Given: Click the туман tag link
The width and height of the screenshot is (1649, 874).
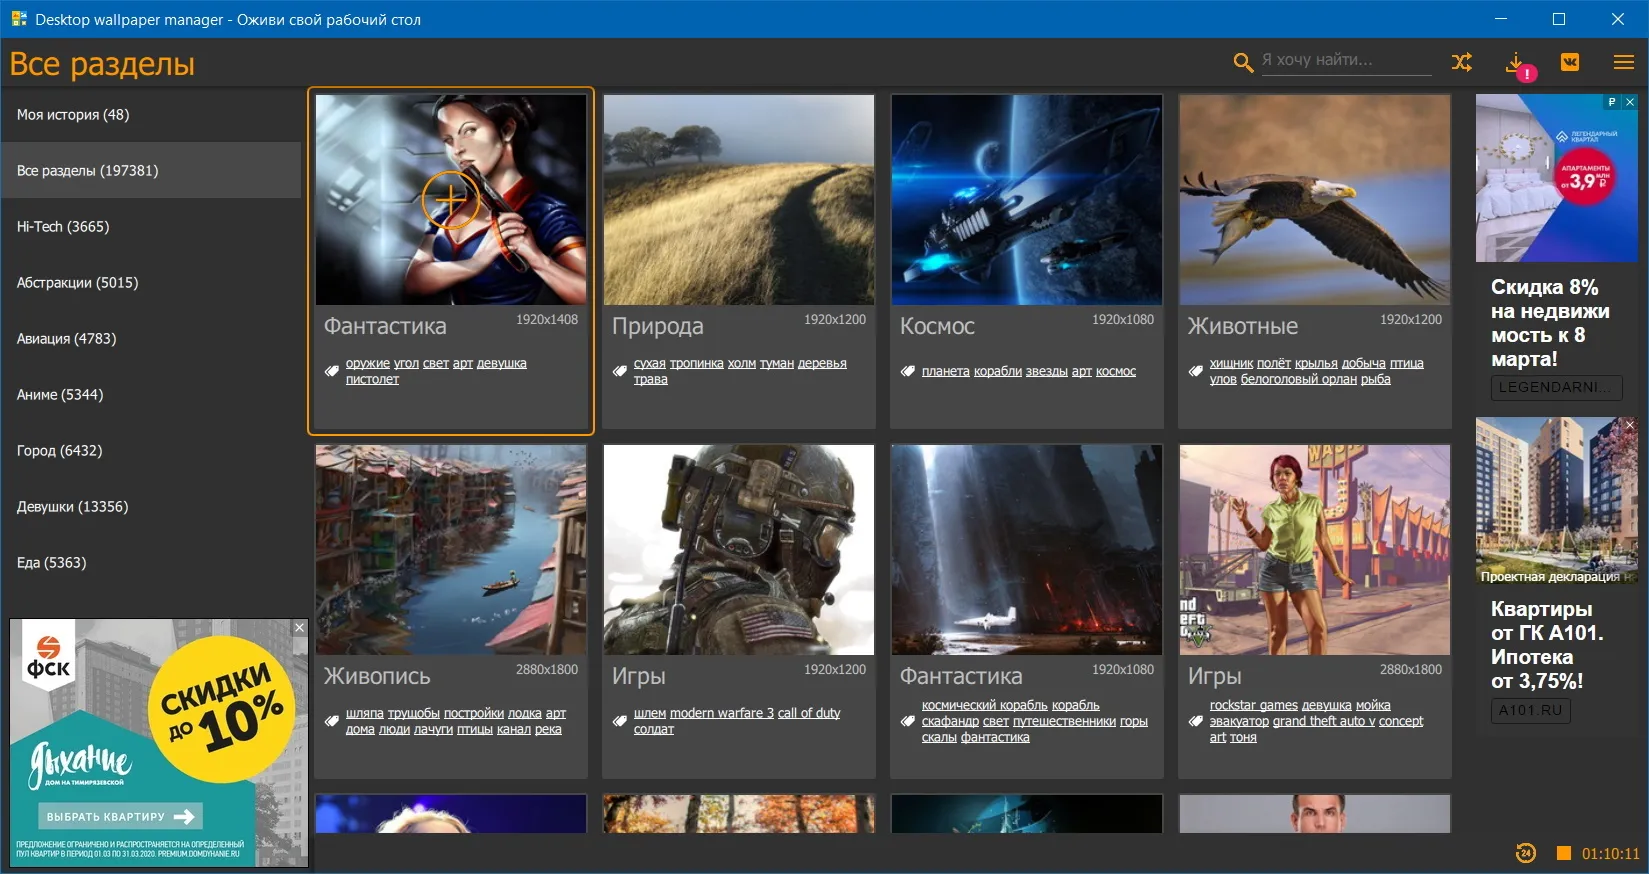Looking at the screenshot, I should point(776,363).
